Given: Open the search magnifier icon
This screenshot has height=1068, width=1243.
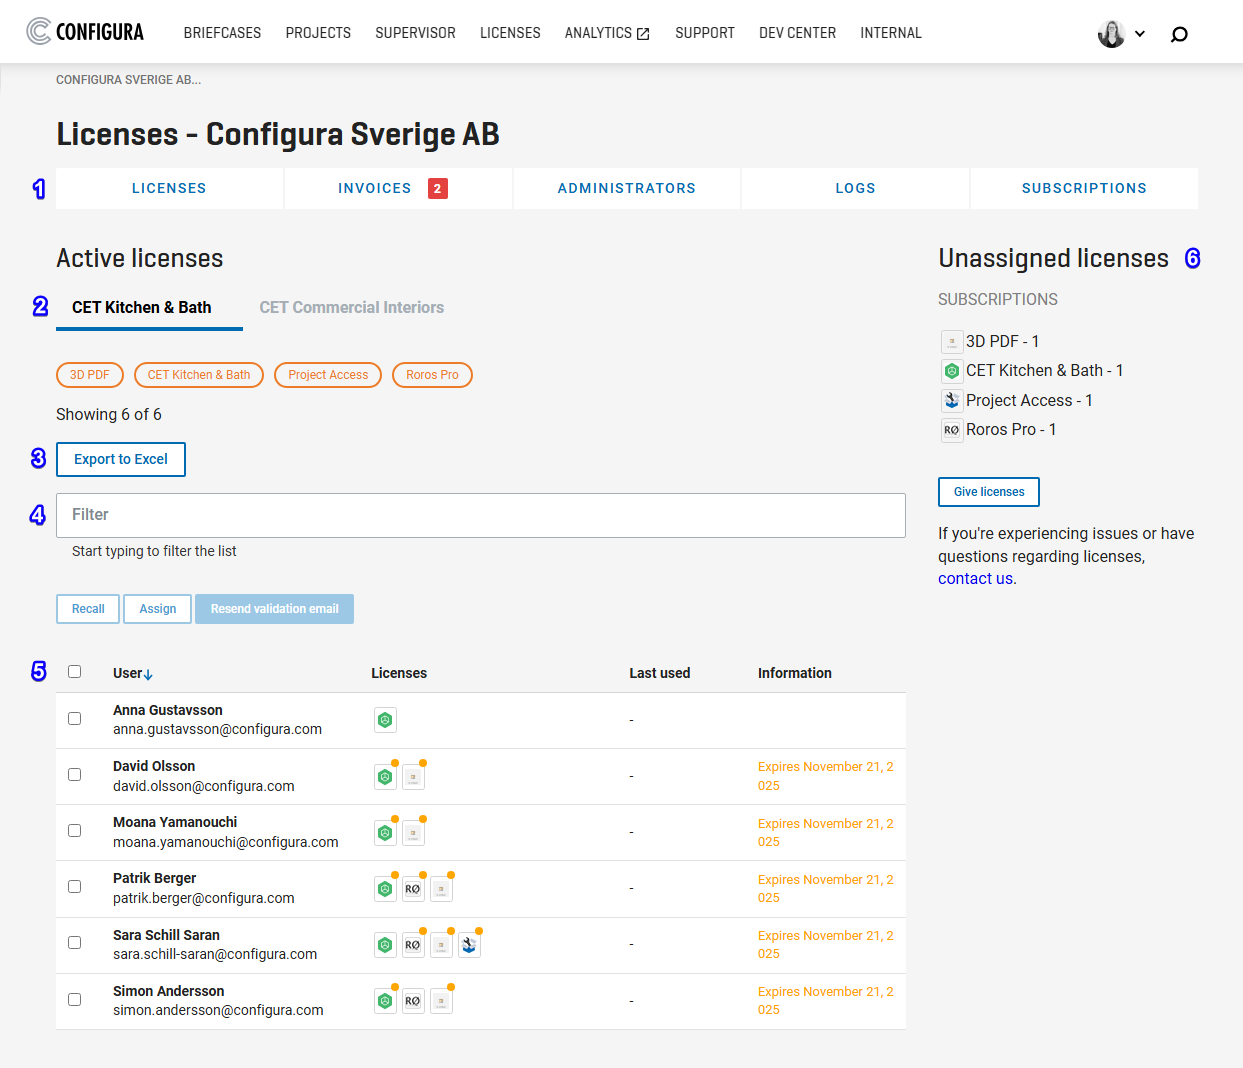Looking at the screenshot, I should point(1179,34).
